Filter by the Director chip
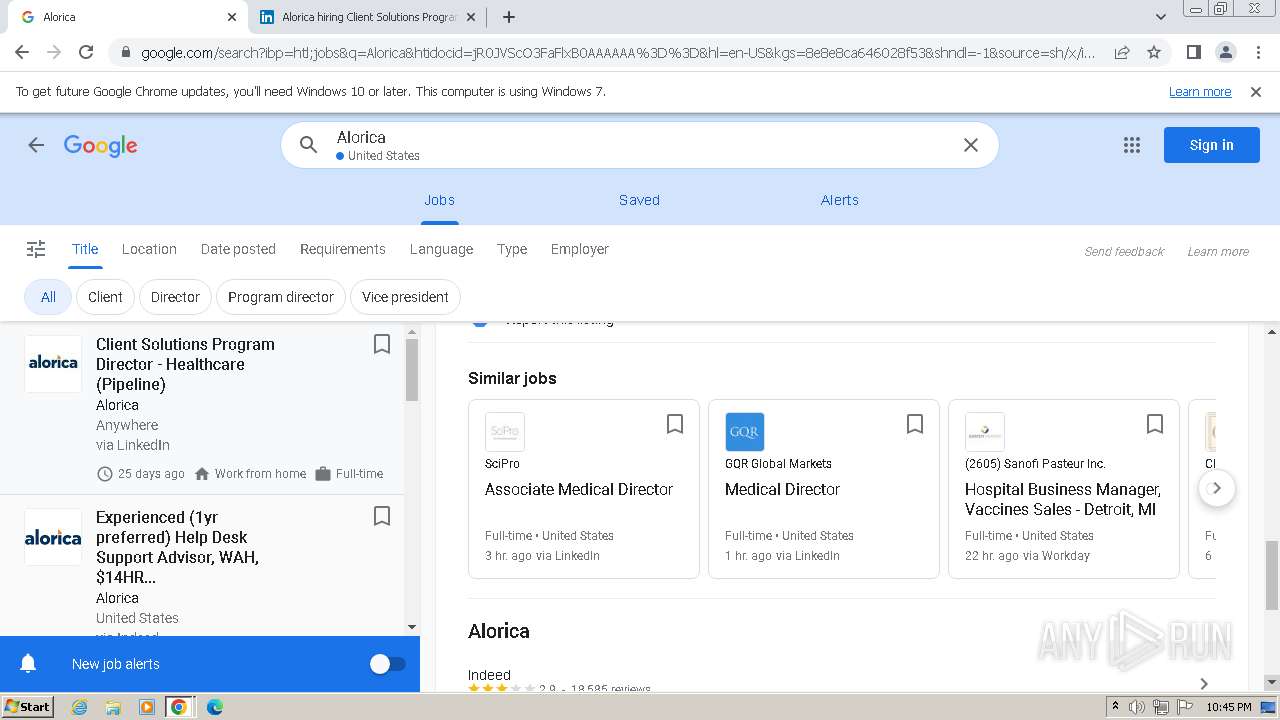The image size is (1280, 720). click(x=175, y=297)
